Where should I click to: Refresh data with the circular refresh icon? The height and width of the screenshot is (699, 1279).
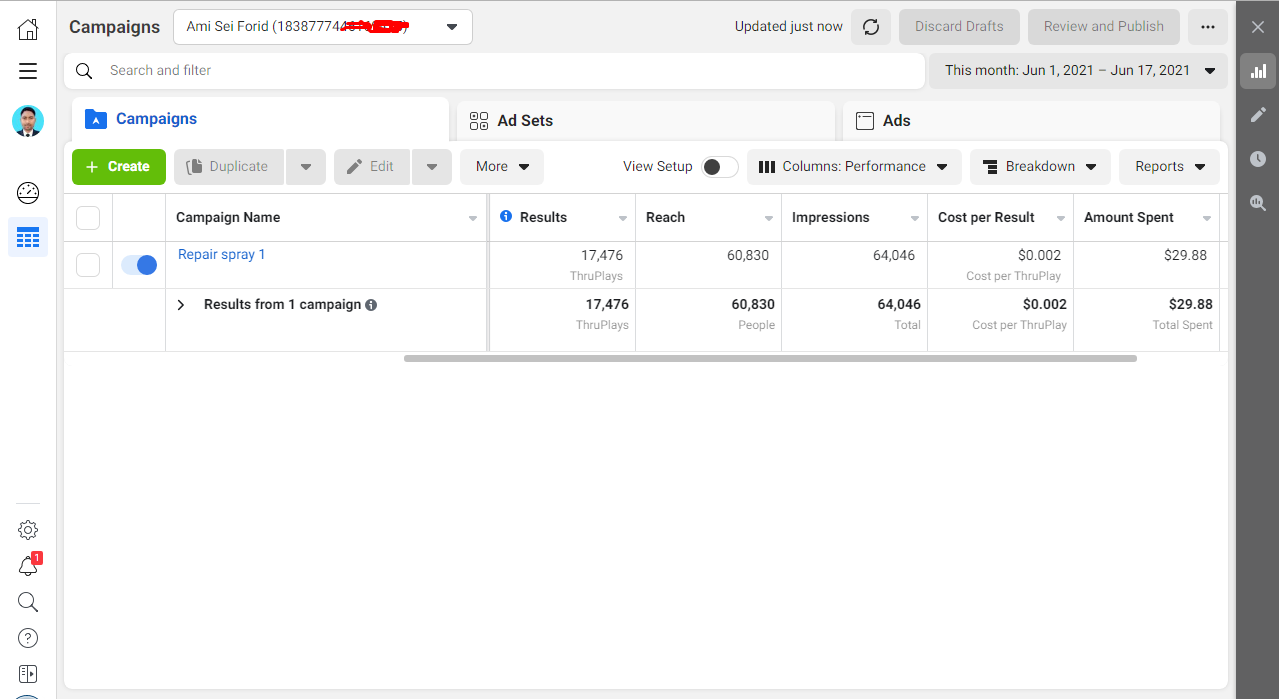click(870, 27)
